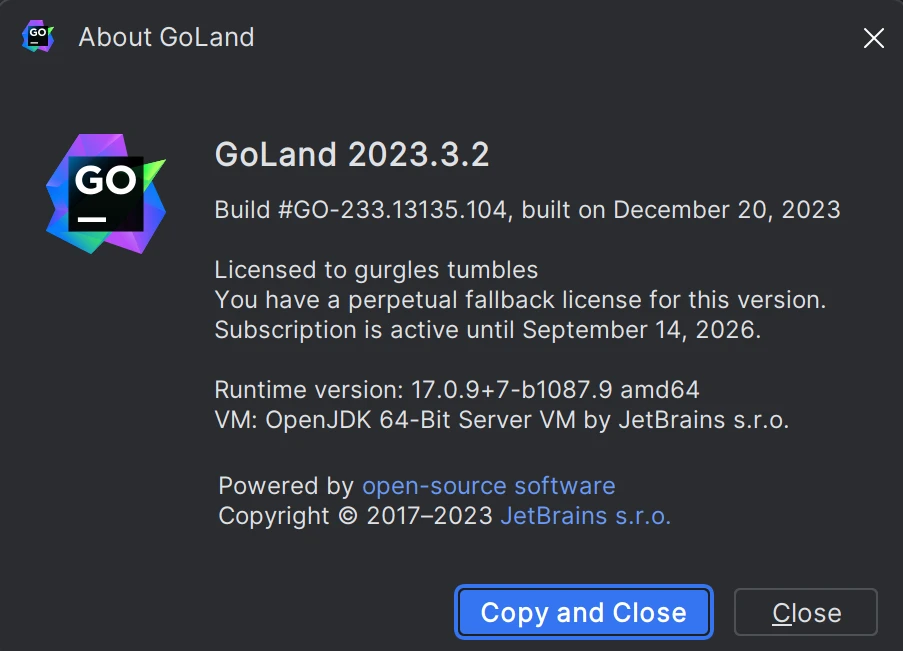Open the JetBrains s.r.o. copyright link

pos(586,516)
